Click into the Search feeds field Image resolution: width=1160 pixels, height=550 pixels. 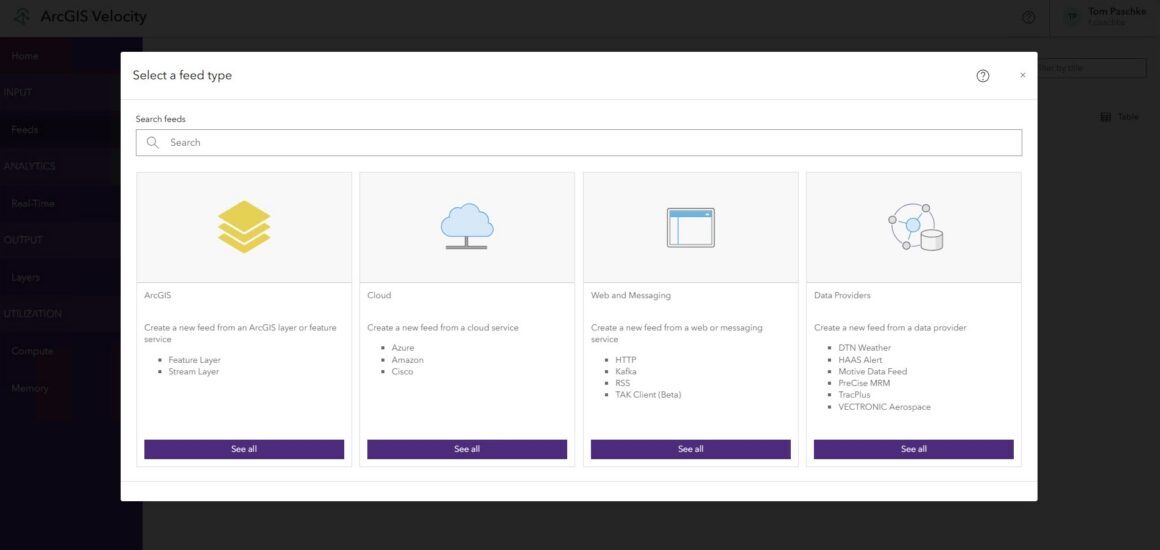(x=579, y=142)
